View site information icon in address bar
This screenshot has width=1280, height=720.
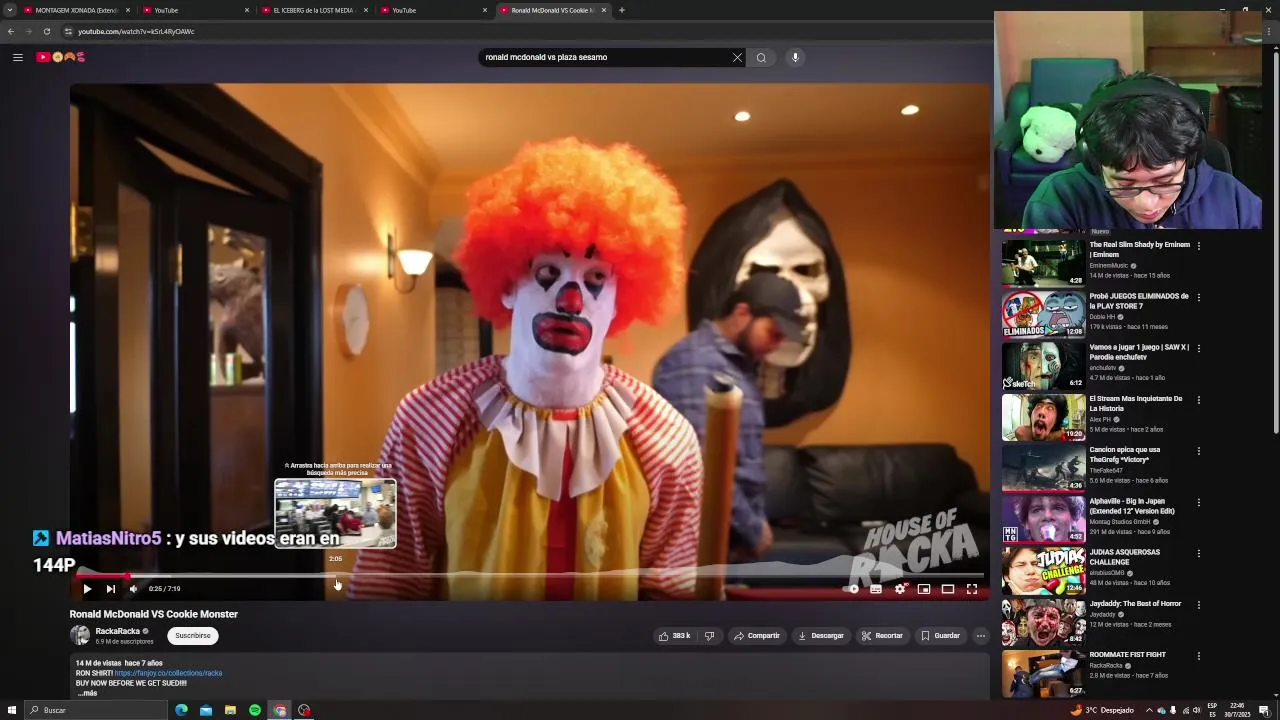coord(68,31)
